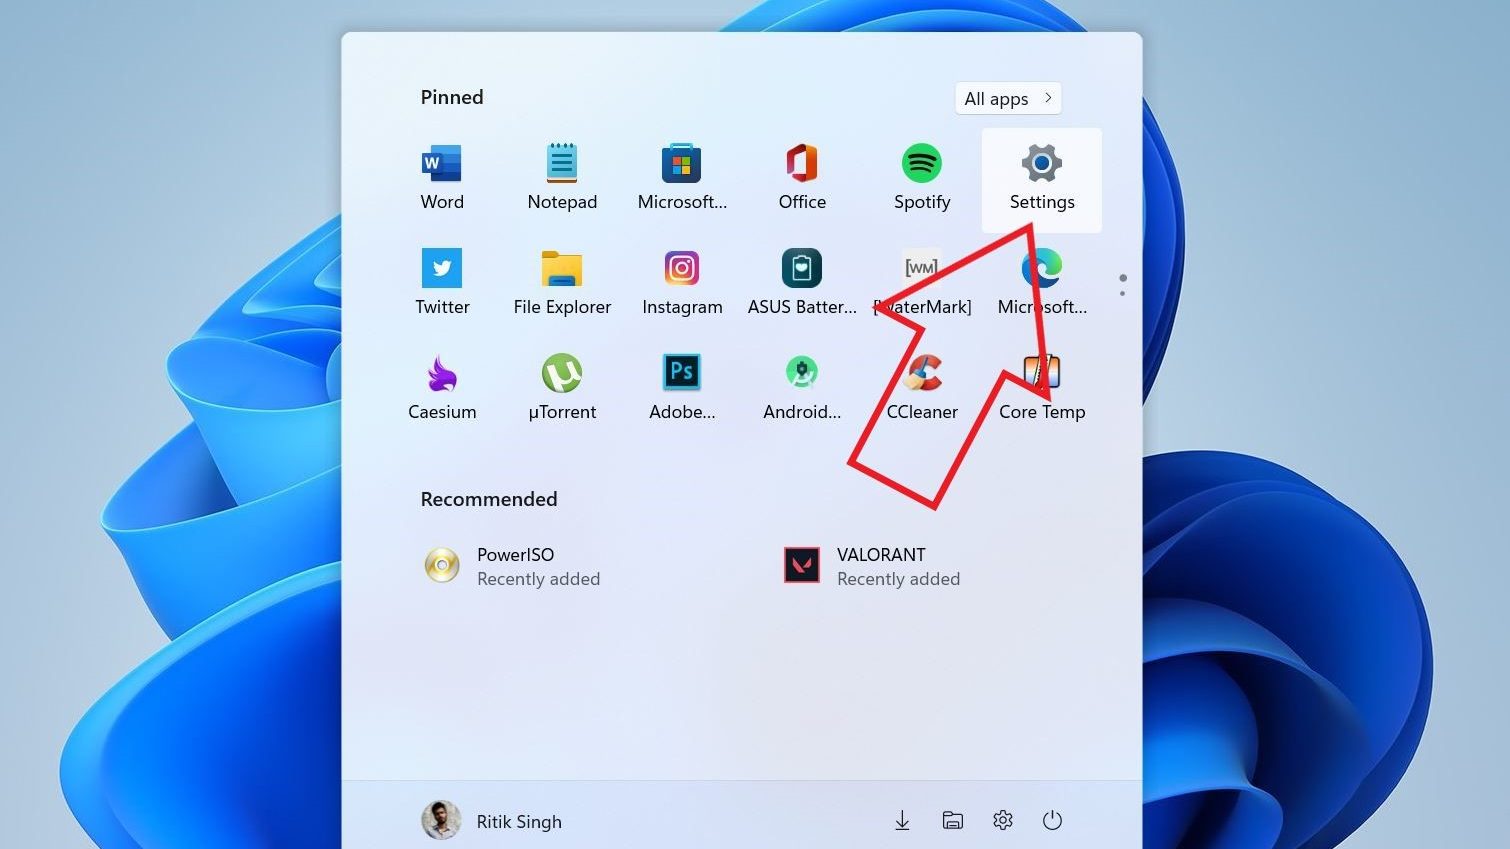Image resolution: width=1510 pixels, height=849 pixels.
Task: Open the All apps list
Action: click(1008, 98)
